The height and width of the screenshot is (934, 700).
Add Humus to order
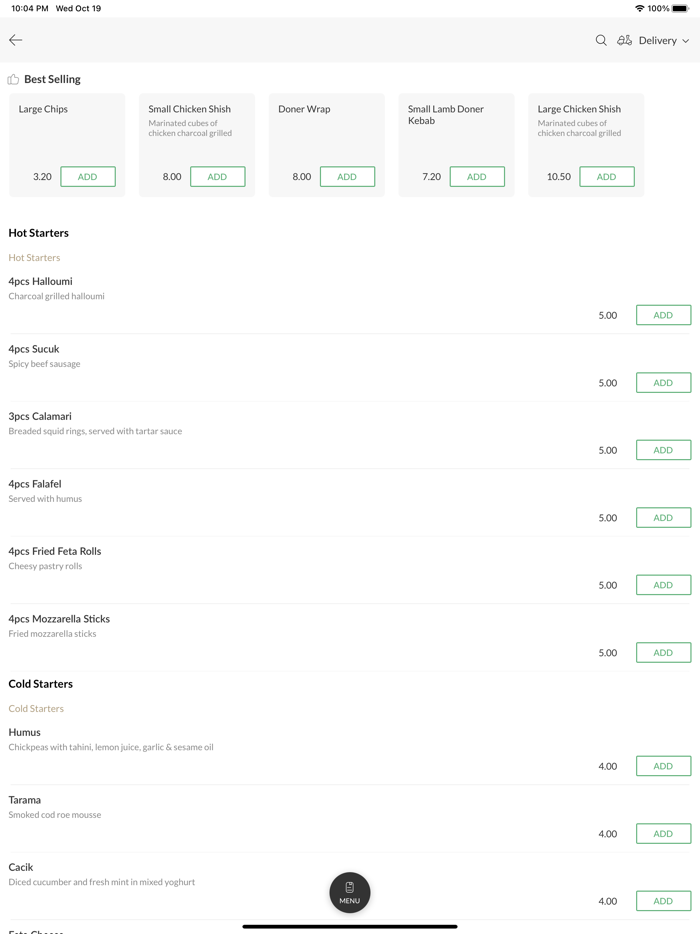[x=663, y=766]
